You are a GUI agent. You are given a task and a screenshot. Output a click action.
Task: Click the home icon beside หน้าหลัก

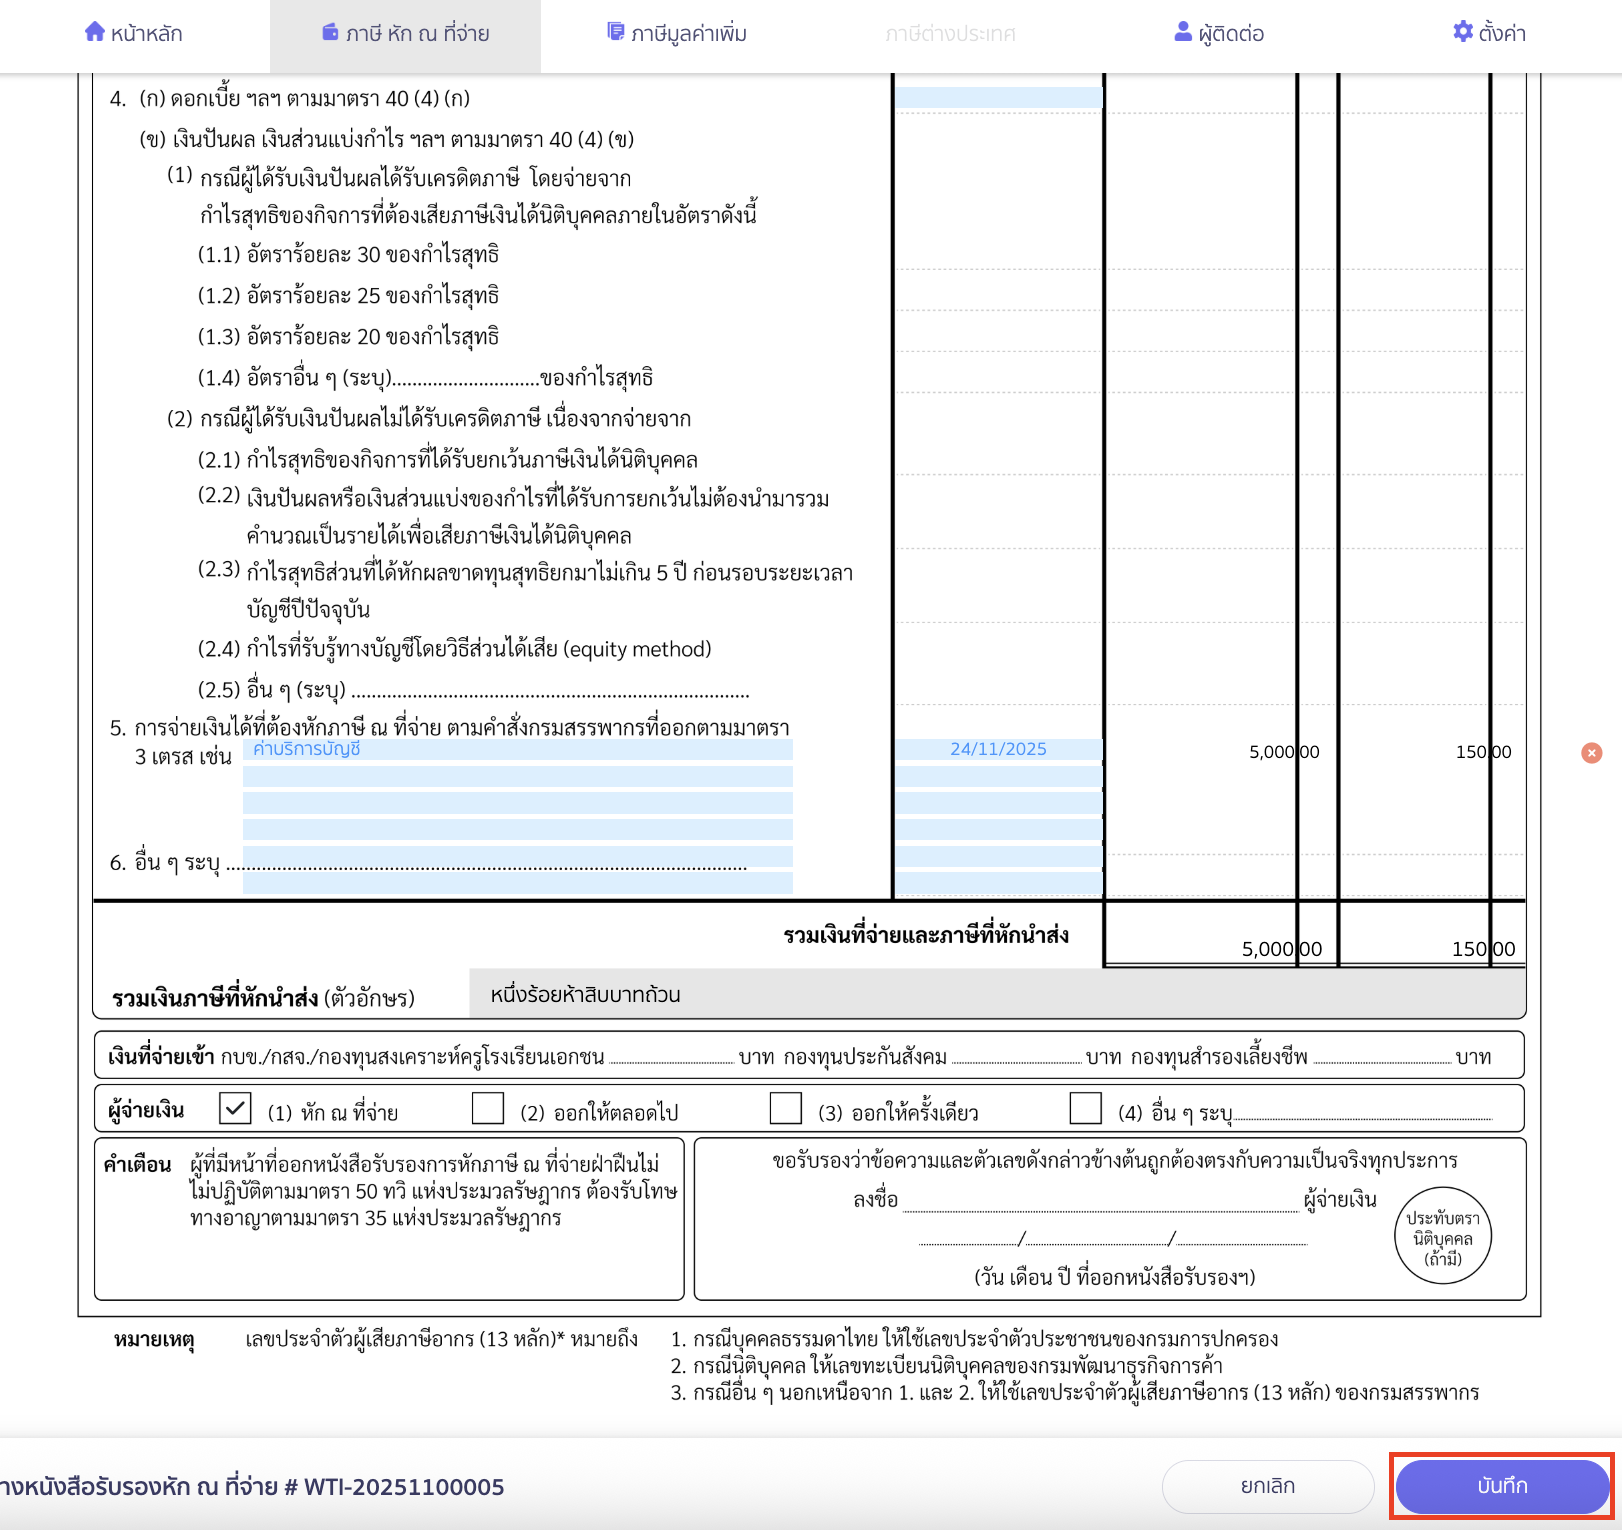pyautogui.click(x=95, y=32)
